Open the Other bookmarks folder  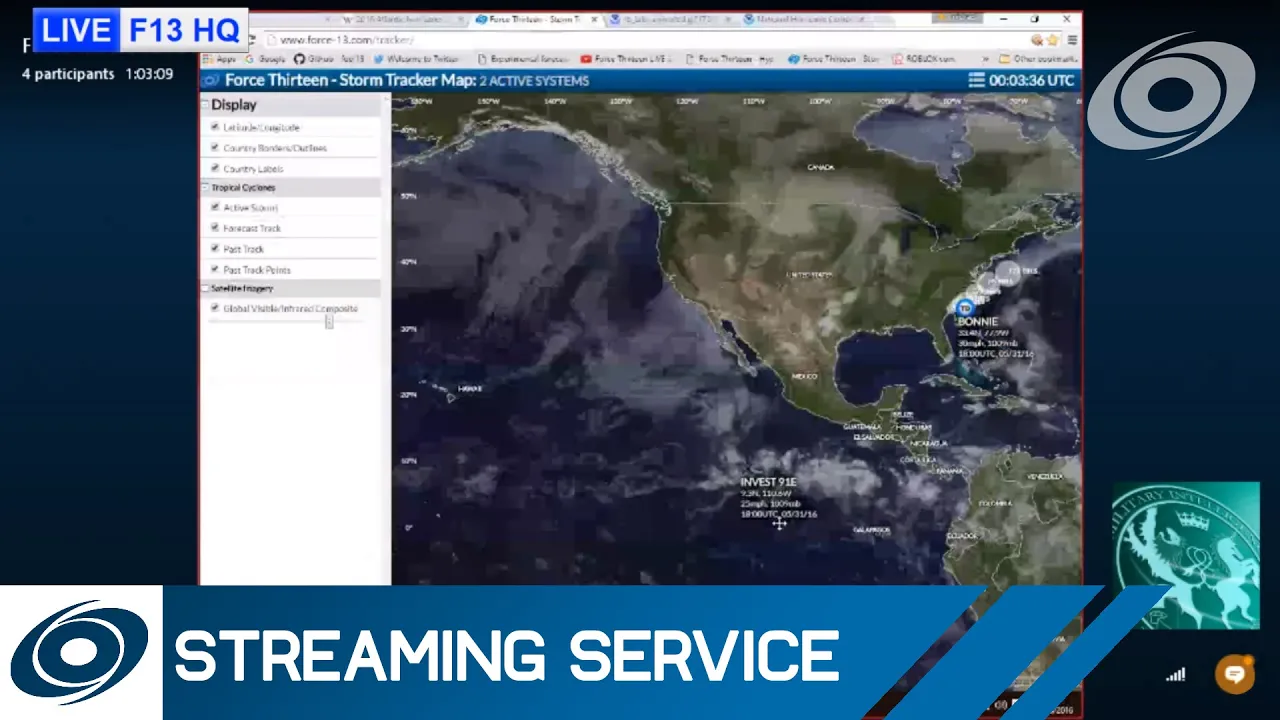pyautogui.click(x=1039, y=59)
